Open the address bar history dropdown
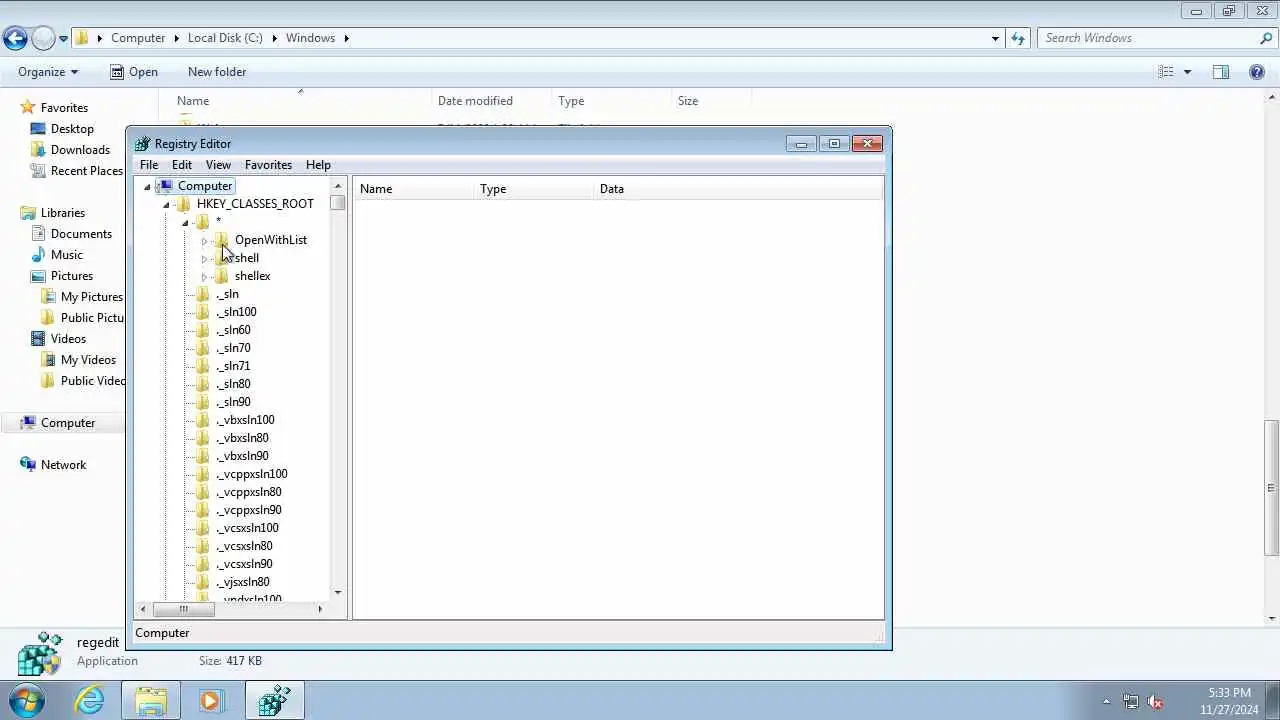1280x720 pixels. (x=995, y=38)
